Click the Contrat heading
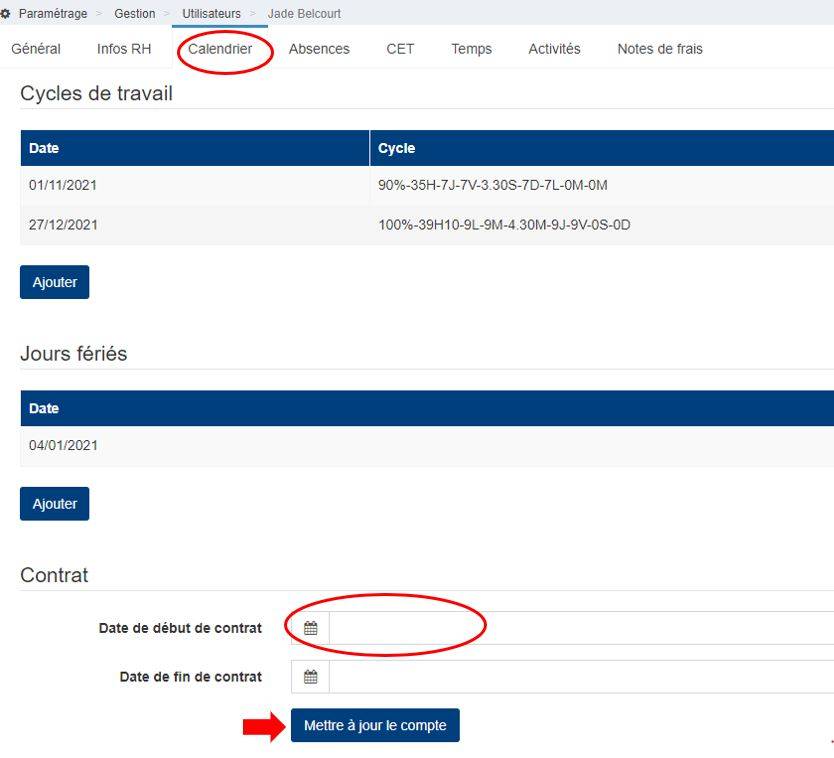The image size is (834, 758). (x=54, y=575)
